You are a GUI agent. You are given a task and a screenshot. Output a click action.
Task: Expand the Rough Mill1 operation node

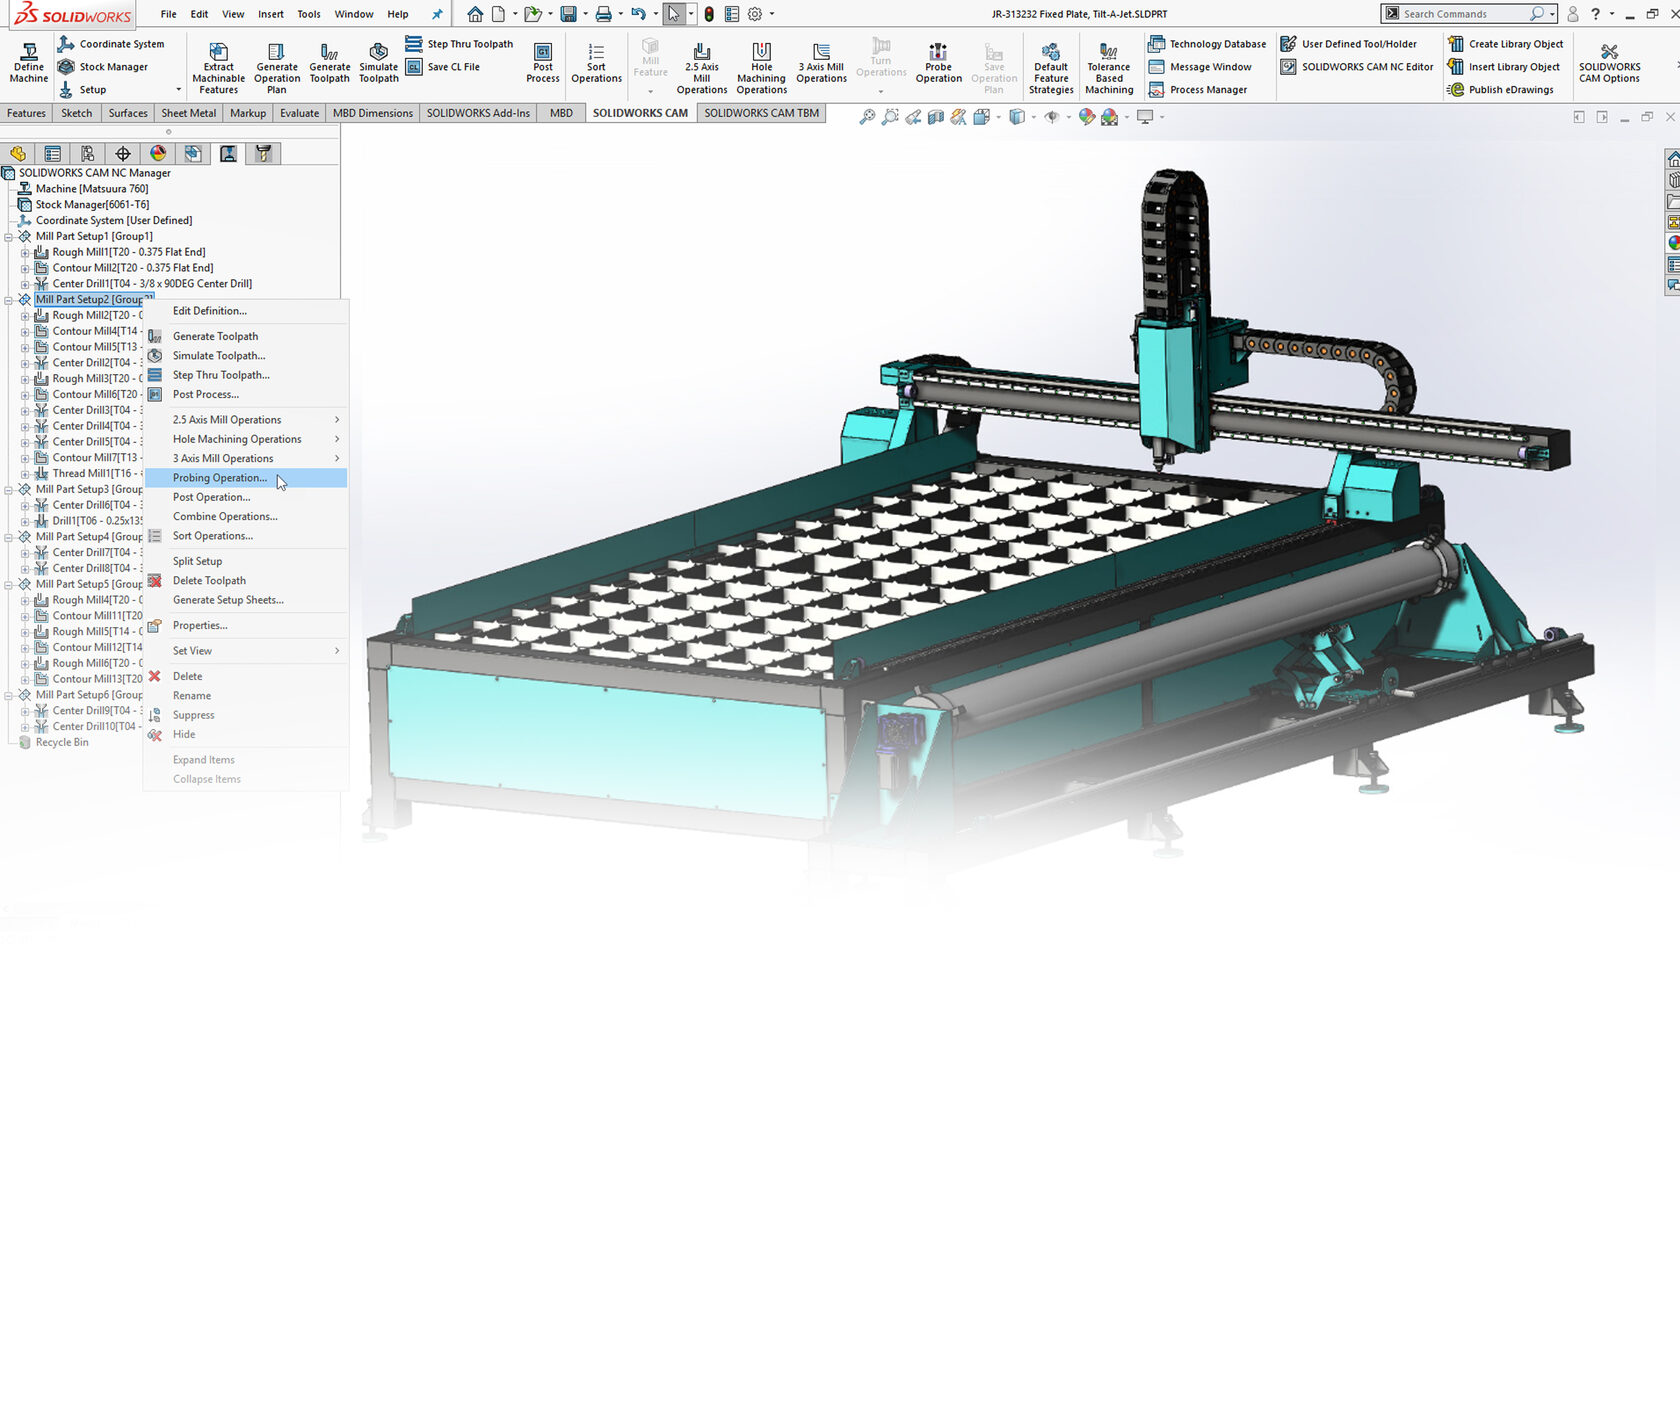[25, 253]
